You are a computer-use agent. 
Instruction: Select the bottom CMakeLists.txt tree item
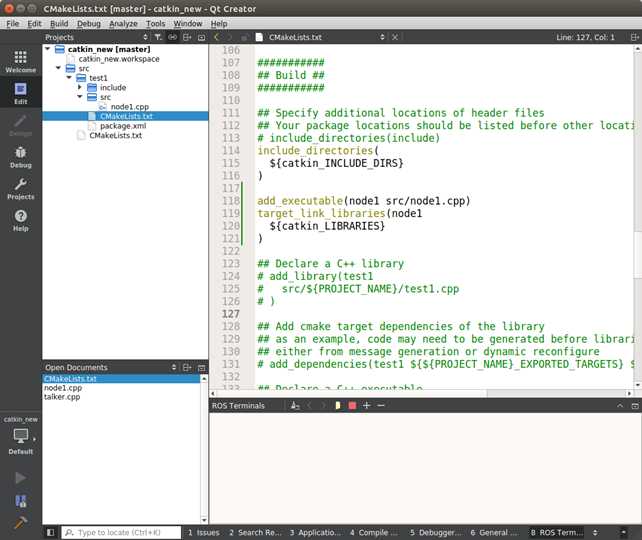coord(115,135)
